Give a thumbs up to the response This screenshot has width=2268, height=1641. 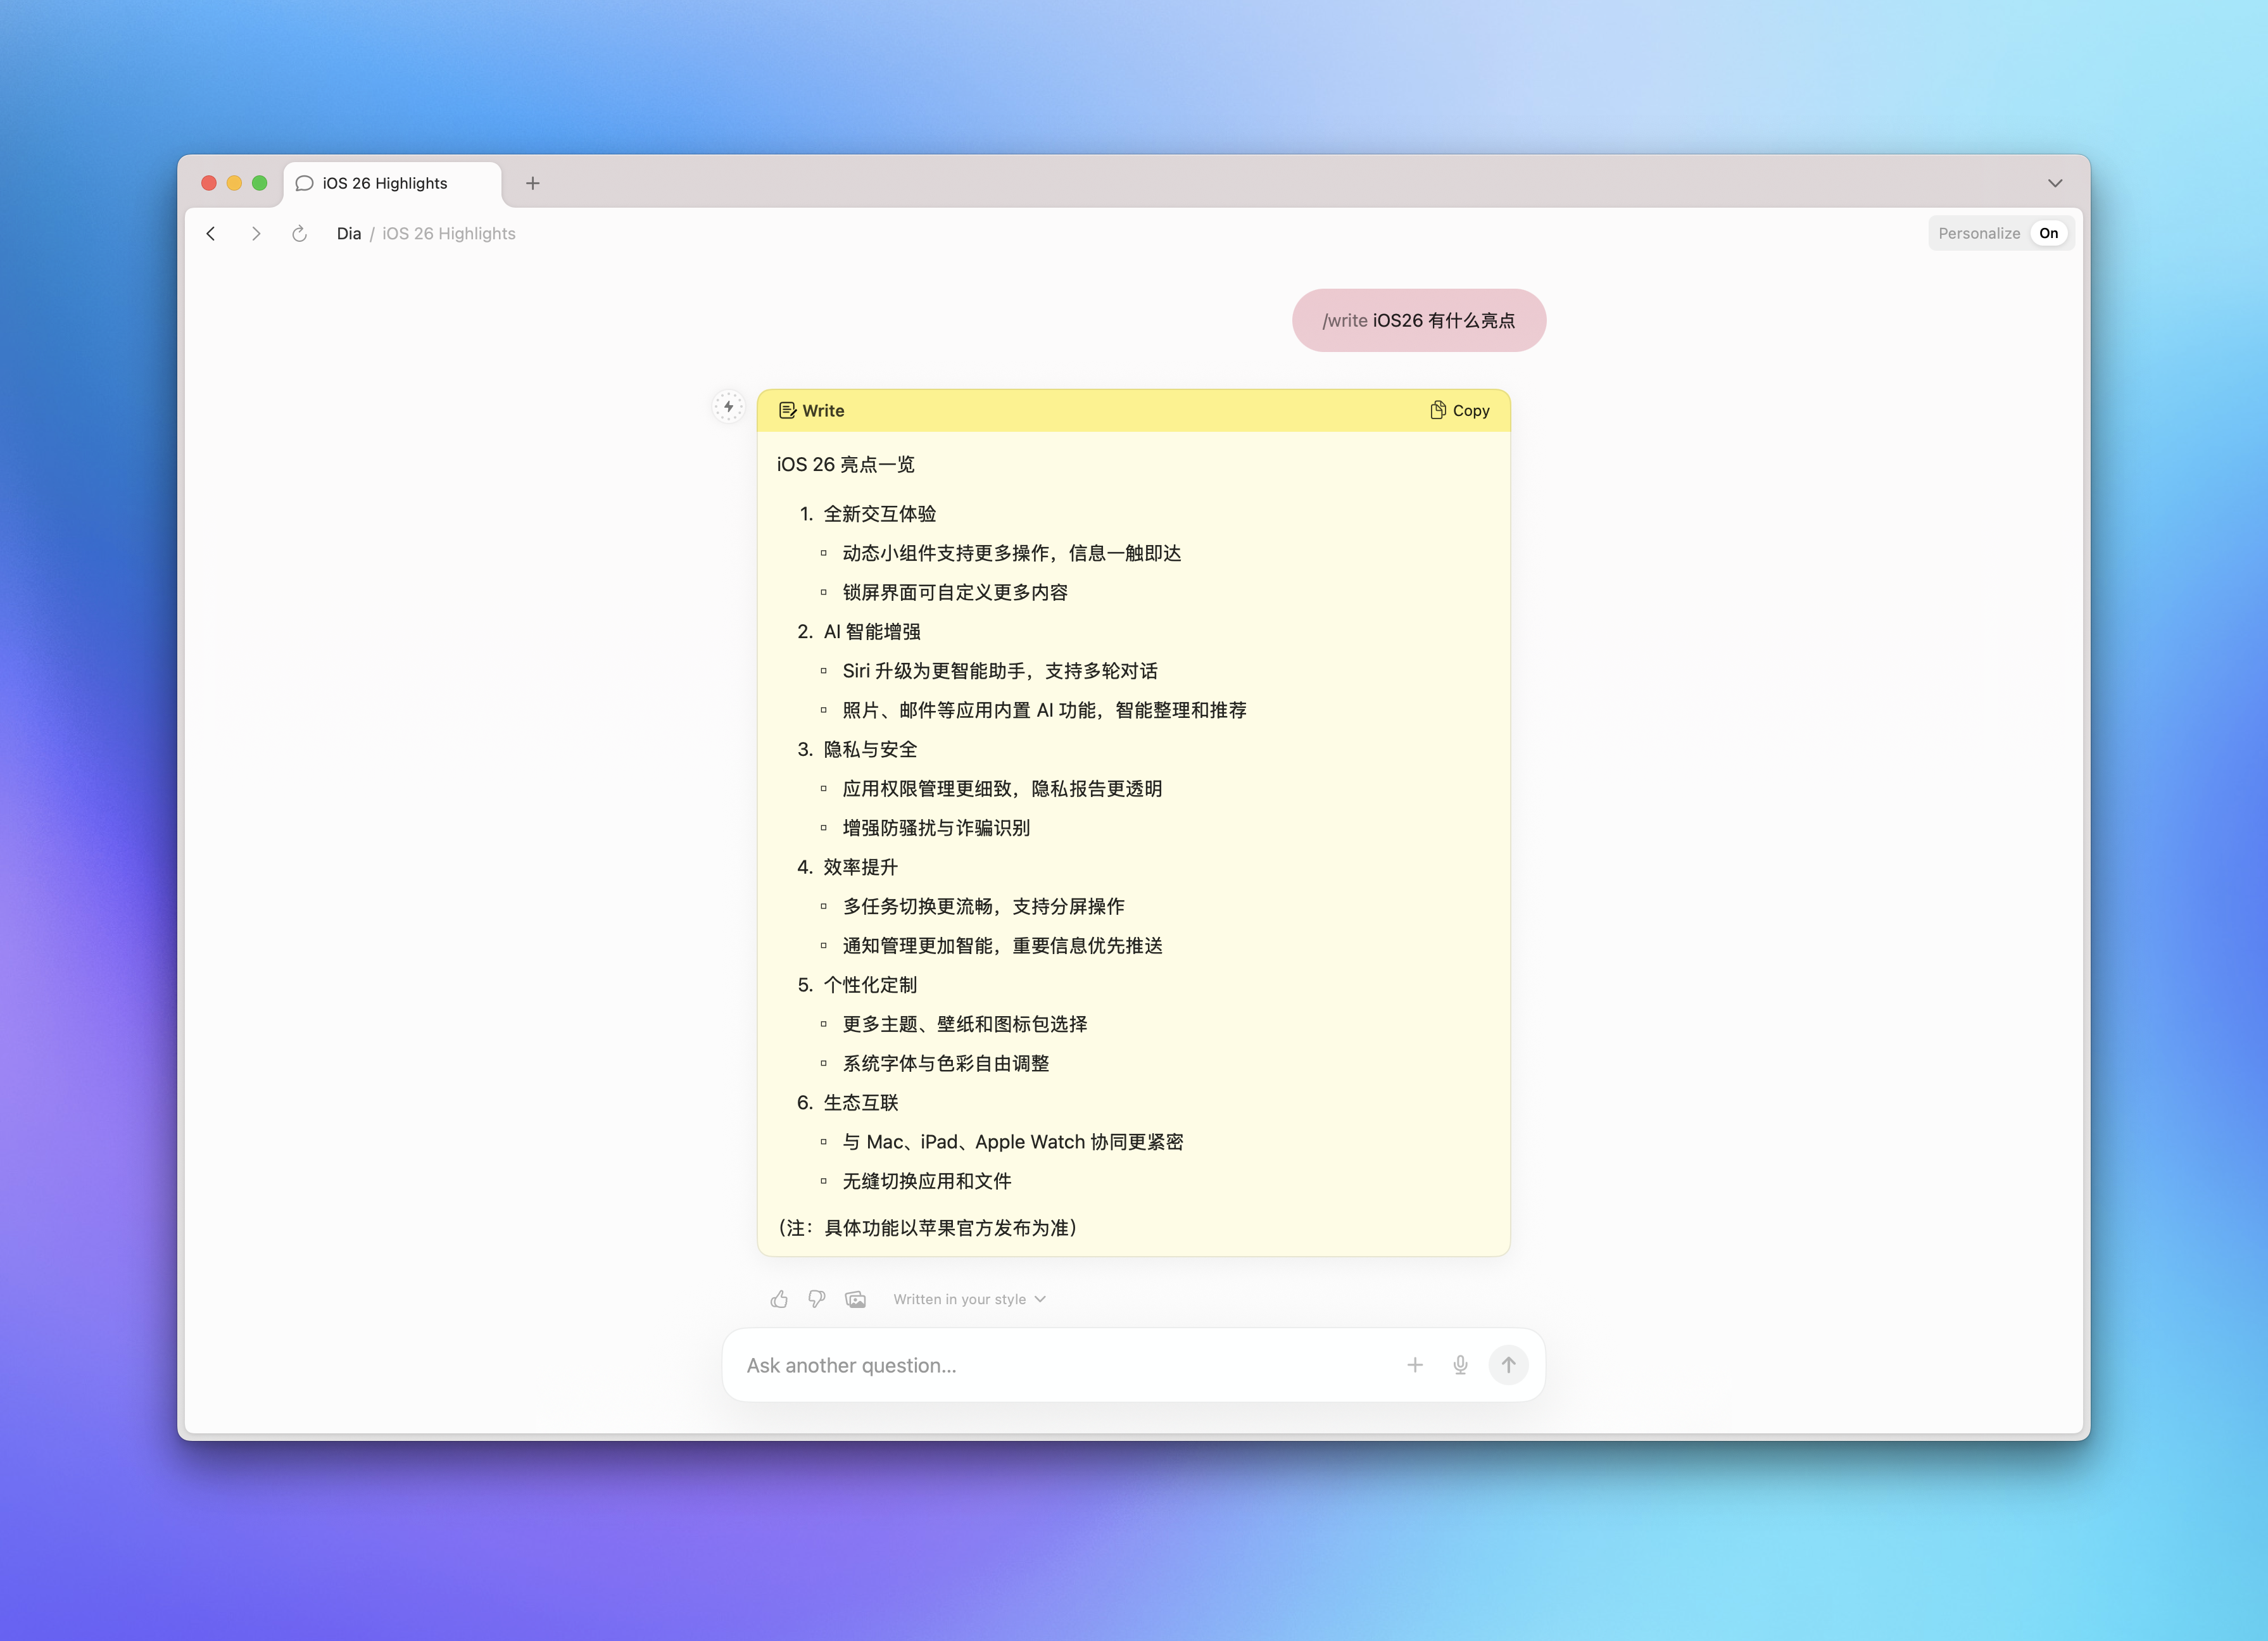click(x=779, y=1299)
